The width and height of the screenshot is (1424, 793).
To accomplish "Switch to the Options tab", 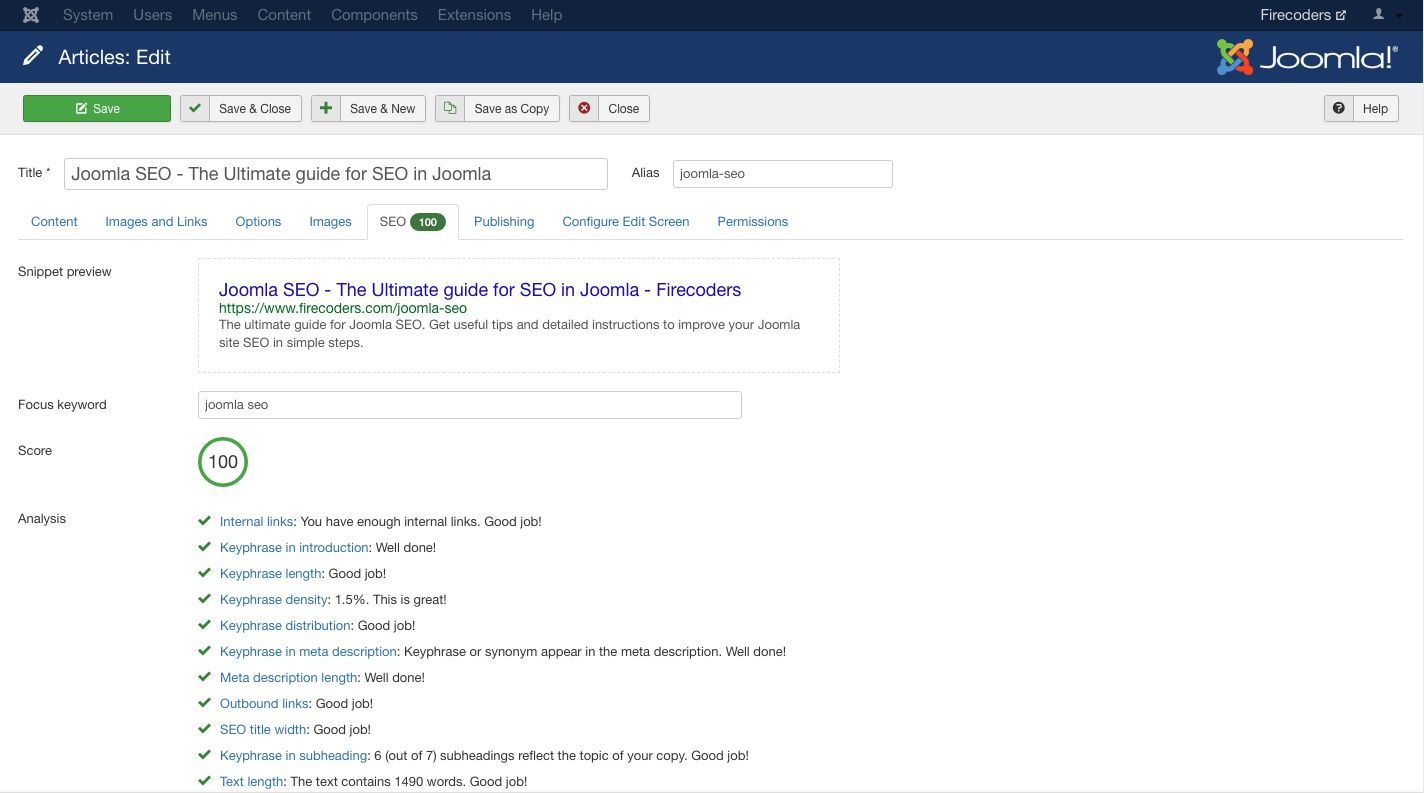I will point(258,221).
